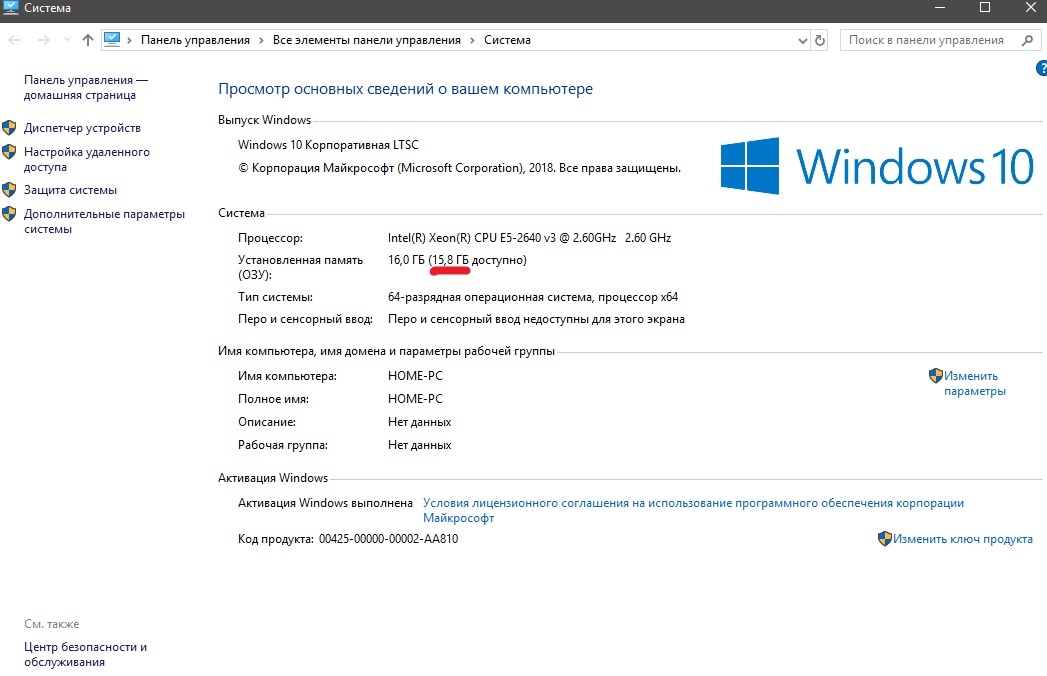
Task: Click the processor value 'Intel(R) Xeon(R) CPU E5-2640 v3'
Action: click(x=530, y=238)
